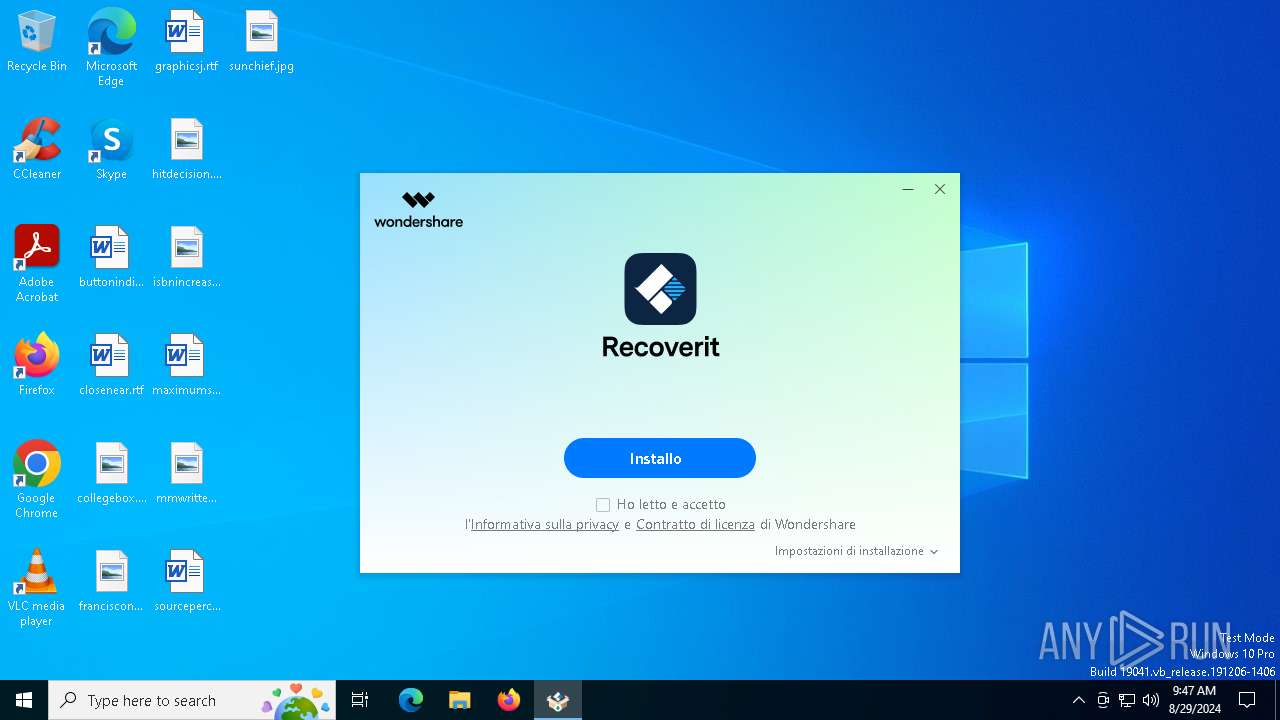Select the isbnincreas image file icon
The image size is (1280, 720).
(186, 258)
